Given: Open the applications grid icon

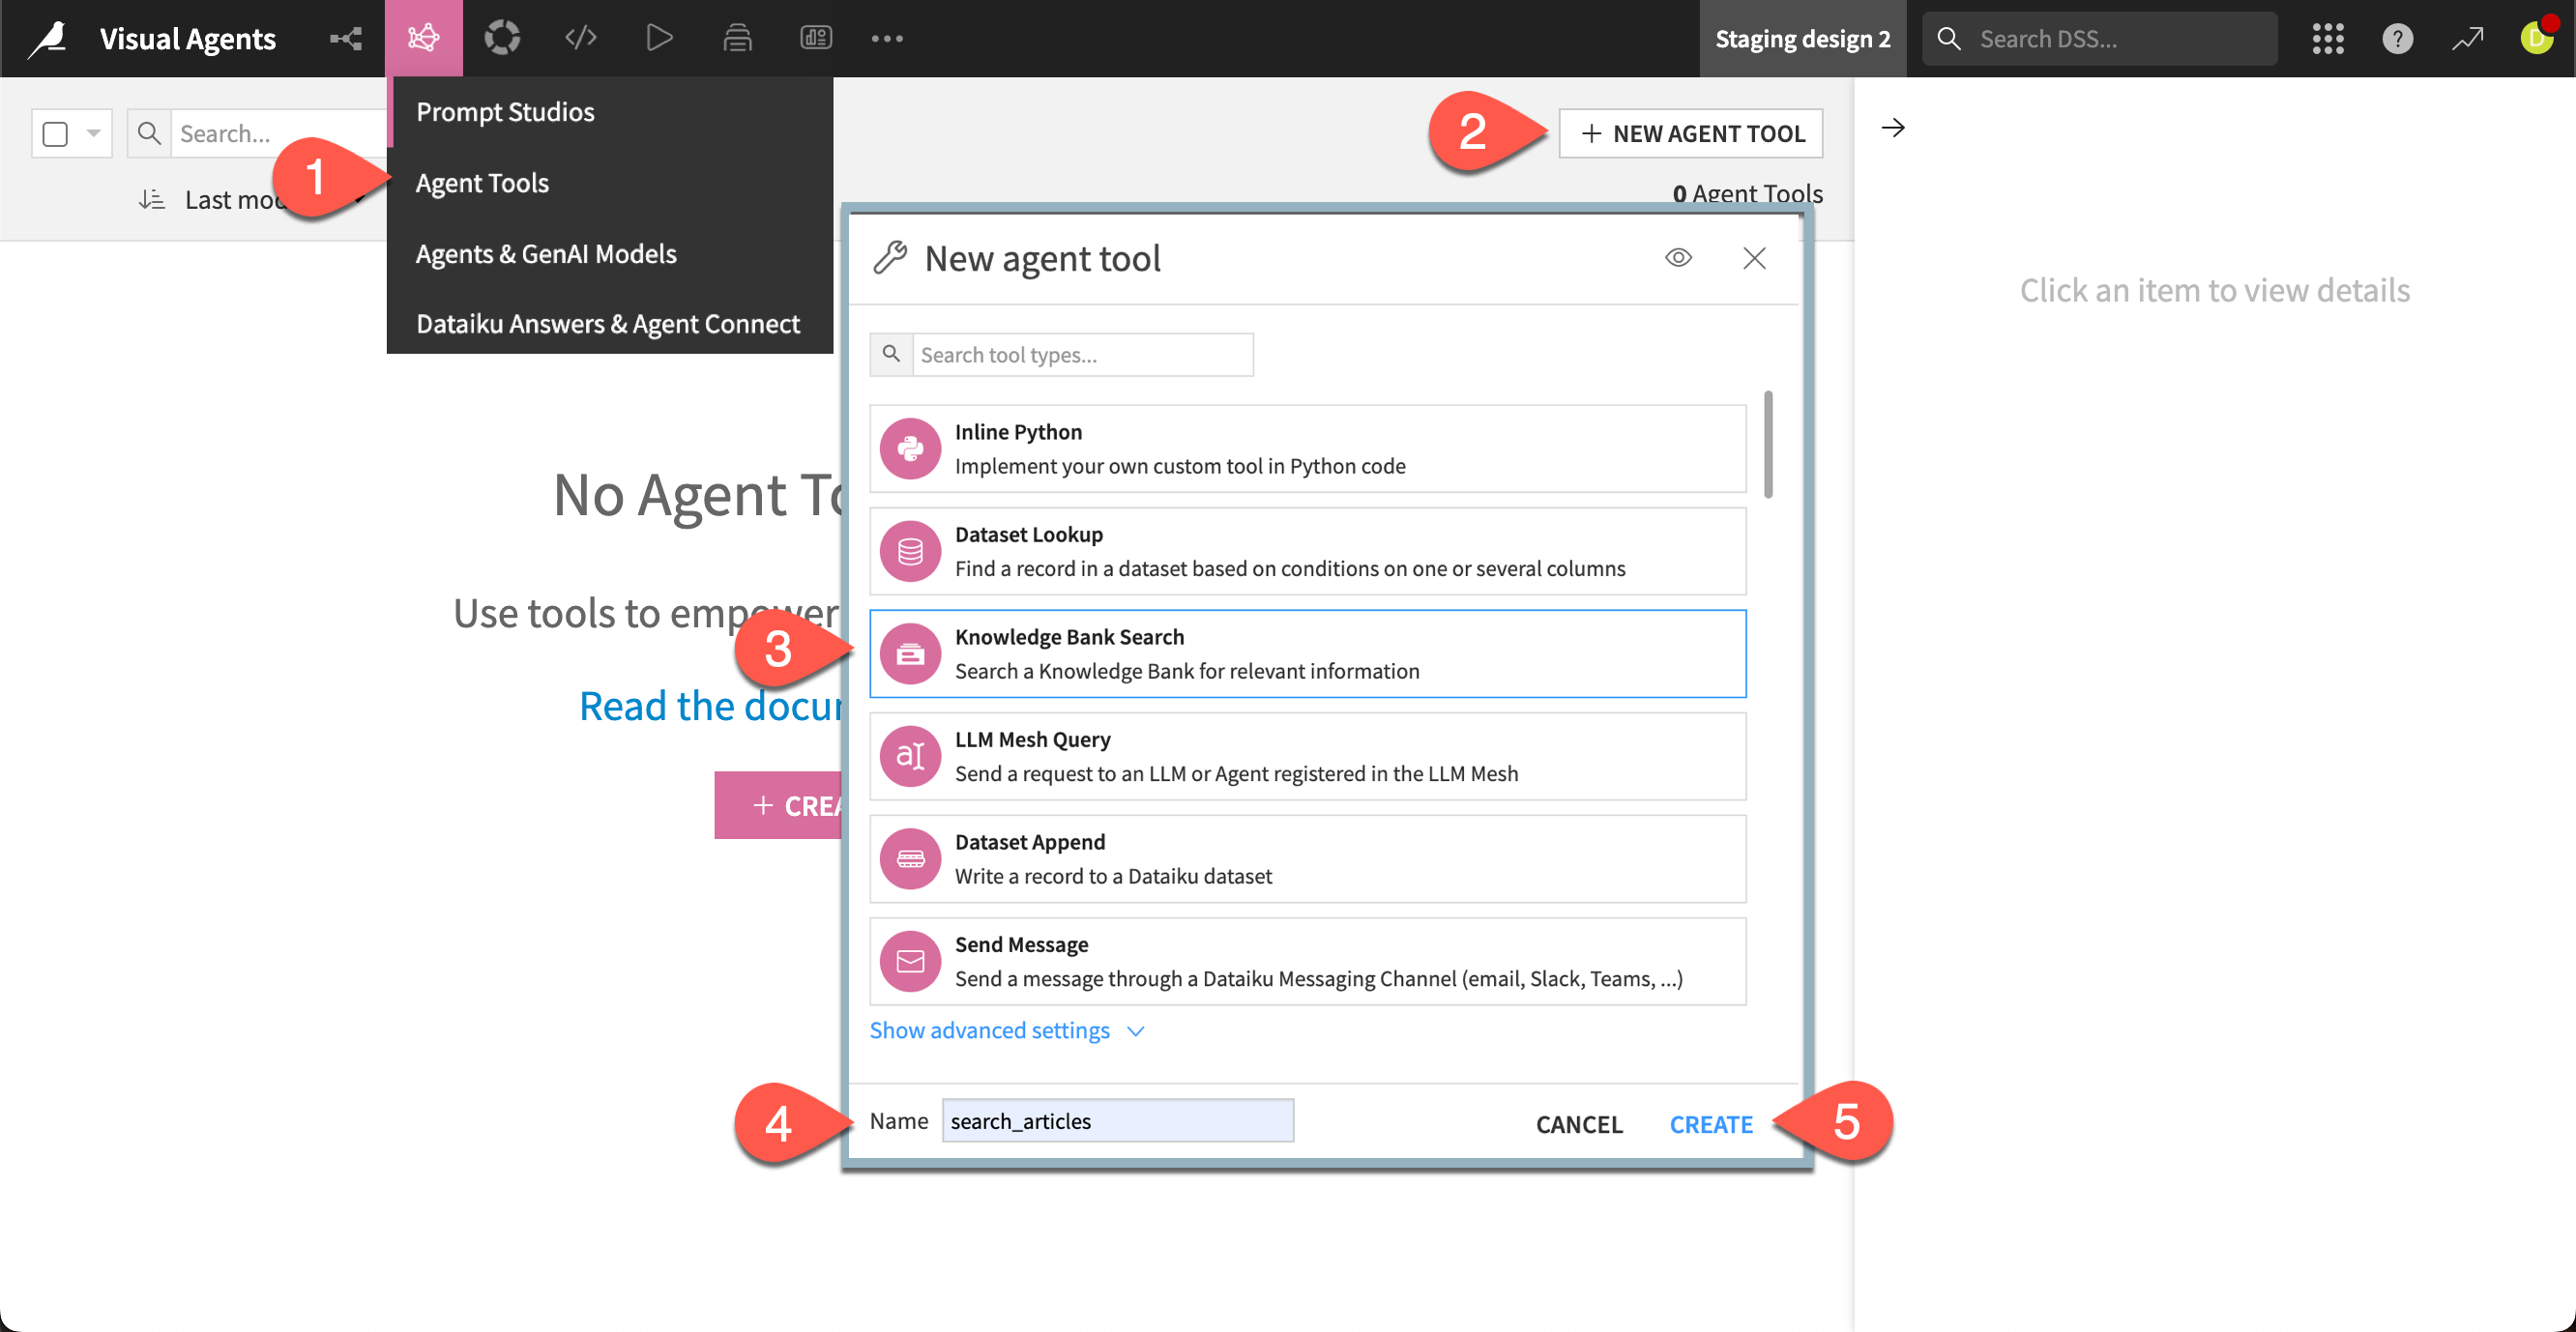Looking at the screenshot, I should click(2328, 39).
